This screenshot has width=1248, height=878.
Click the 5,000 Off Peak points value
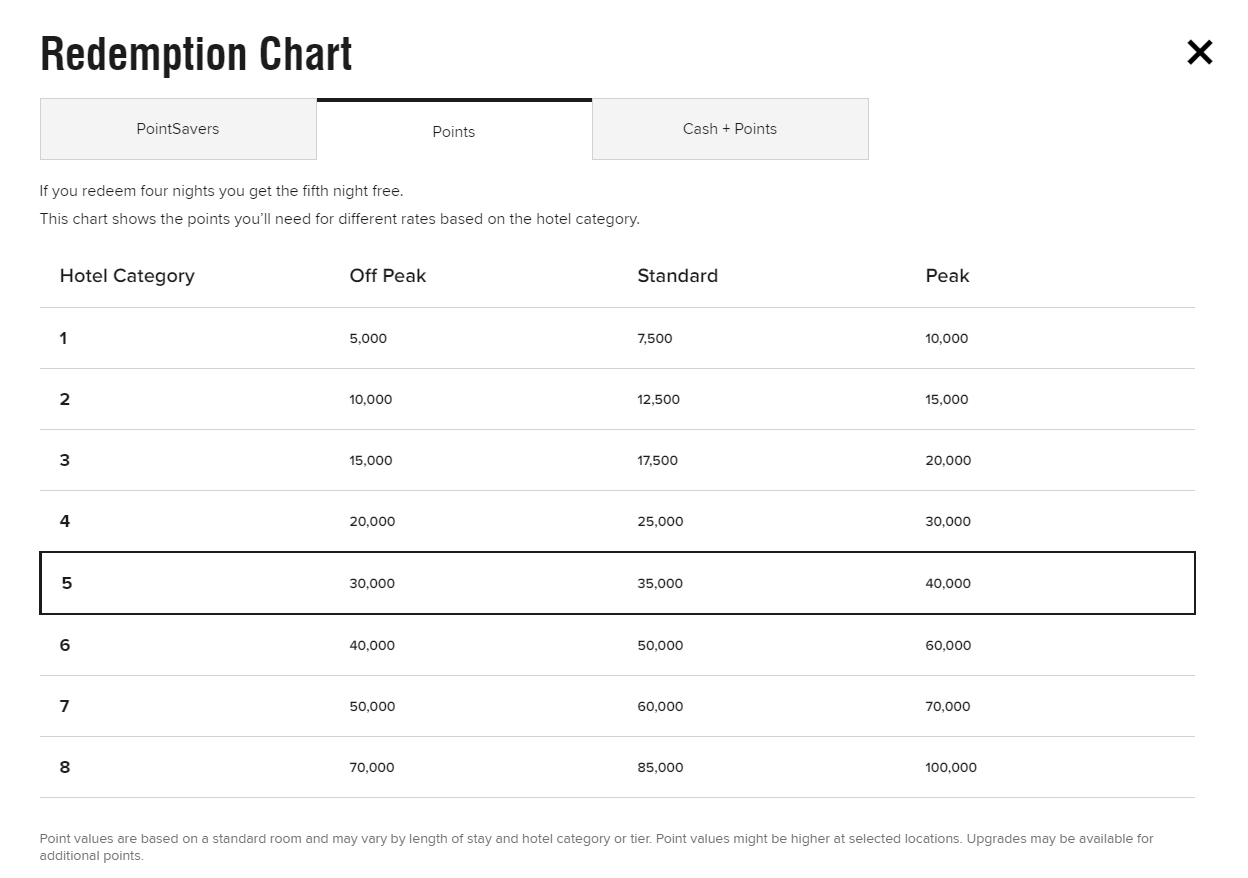tap(368, 338)
